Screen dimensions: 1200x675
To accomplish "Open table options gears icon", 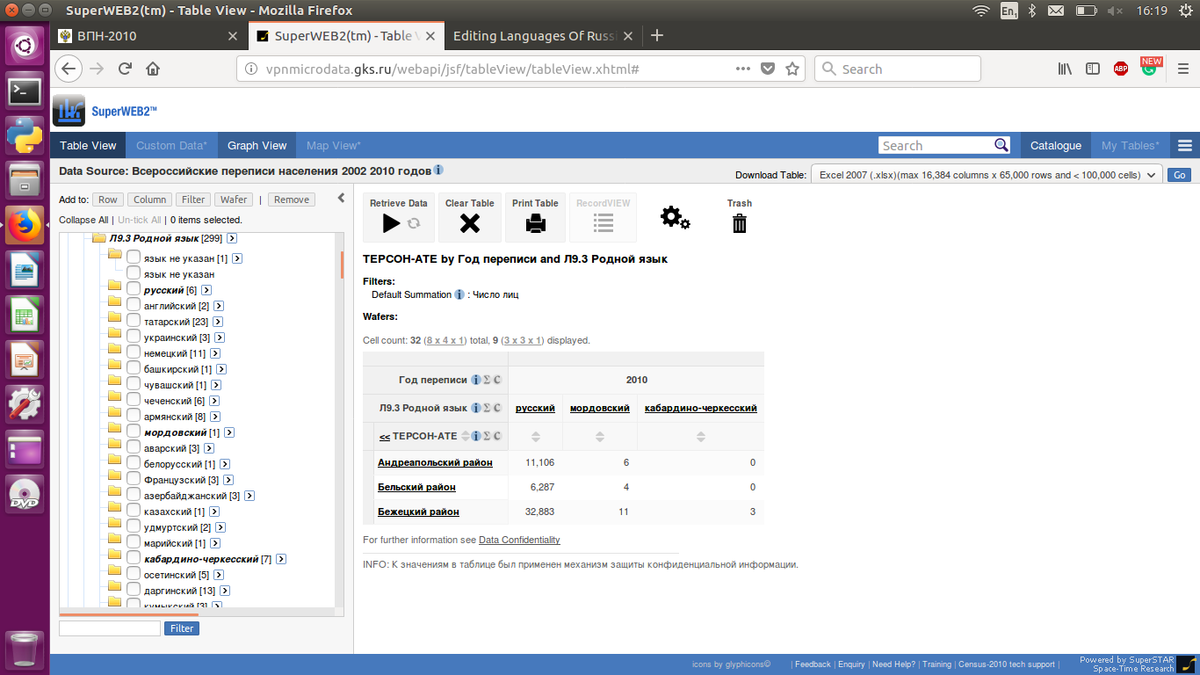I will pyautogui.click(x=675, y=218).
